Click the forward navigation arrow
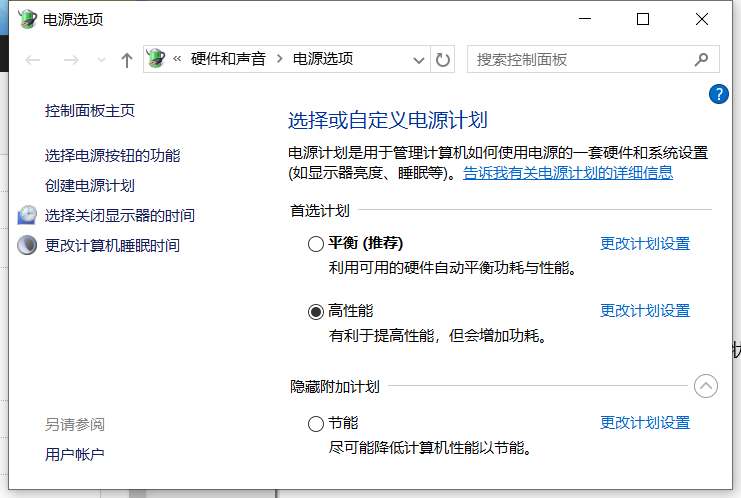This screenshot has height=498, width=741. [71, 60]
